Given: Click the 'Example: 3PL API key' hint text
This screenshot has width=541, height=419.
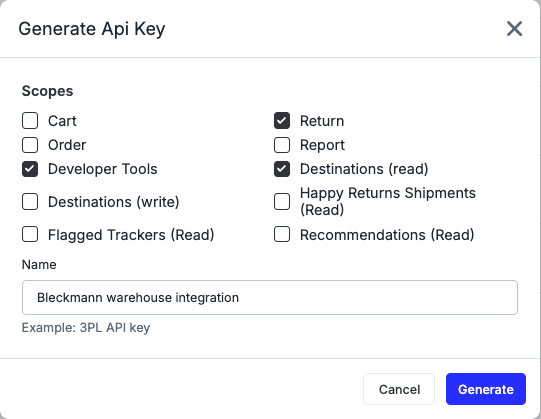Looking at the screenshot, I should click(x=86, y=328).
